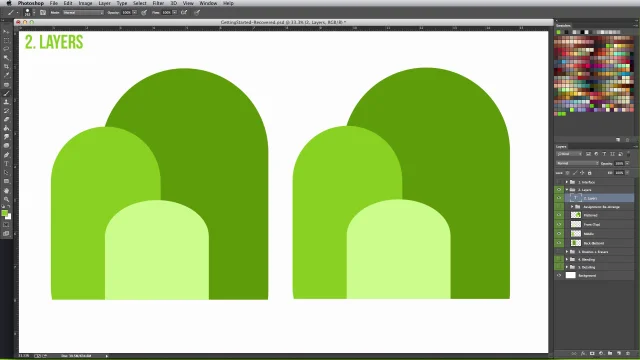This screenshot has height=360, width=640.
Task: Collapse the 2. Layers group
Action: point(567,190)
